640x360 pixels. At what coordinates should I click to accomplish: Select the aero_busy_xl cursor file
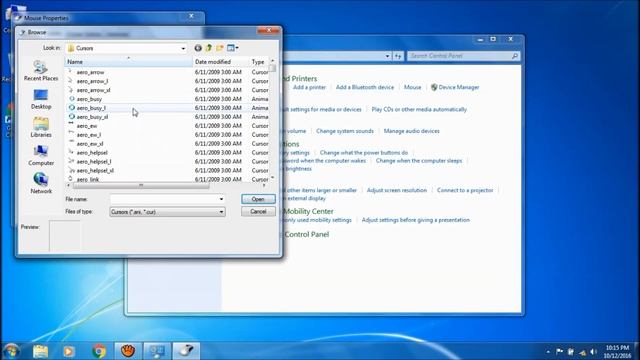[x=92, y=117]
